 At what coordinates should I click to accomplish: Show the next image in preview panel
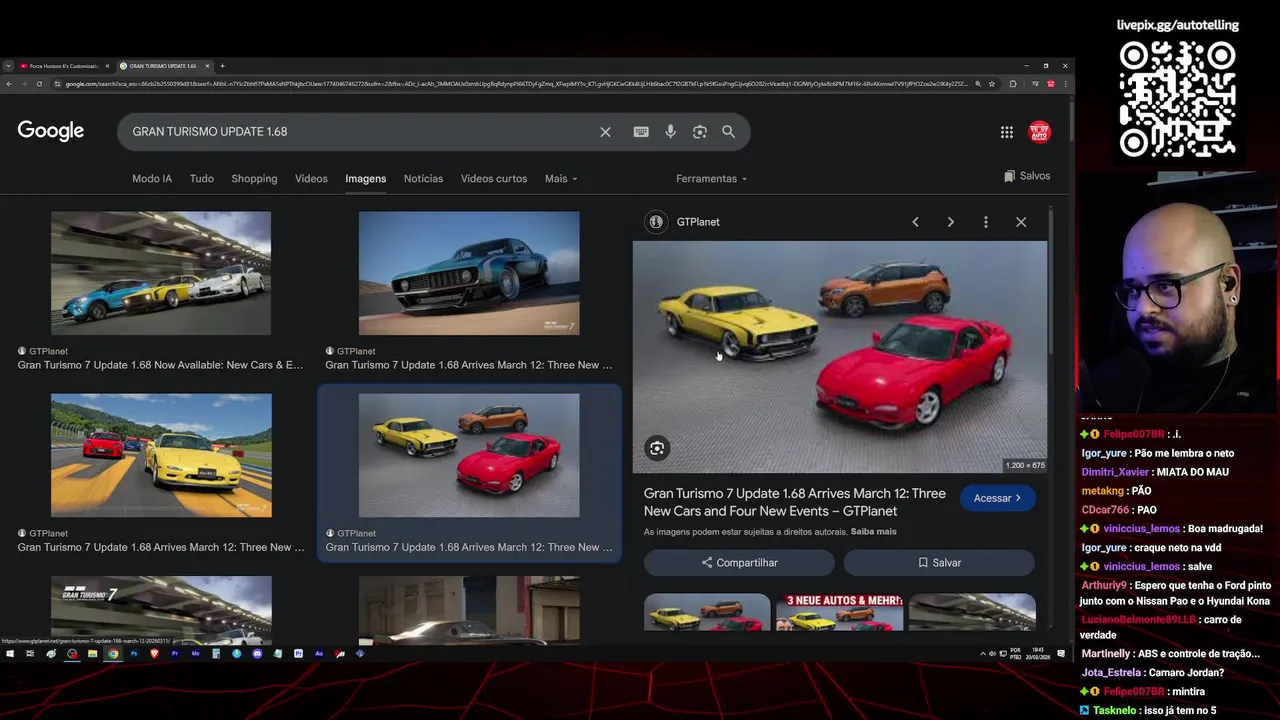click(950, 222)
